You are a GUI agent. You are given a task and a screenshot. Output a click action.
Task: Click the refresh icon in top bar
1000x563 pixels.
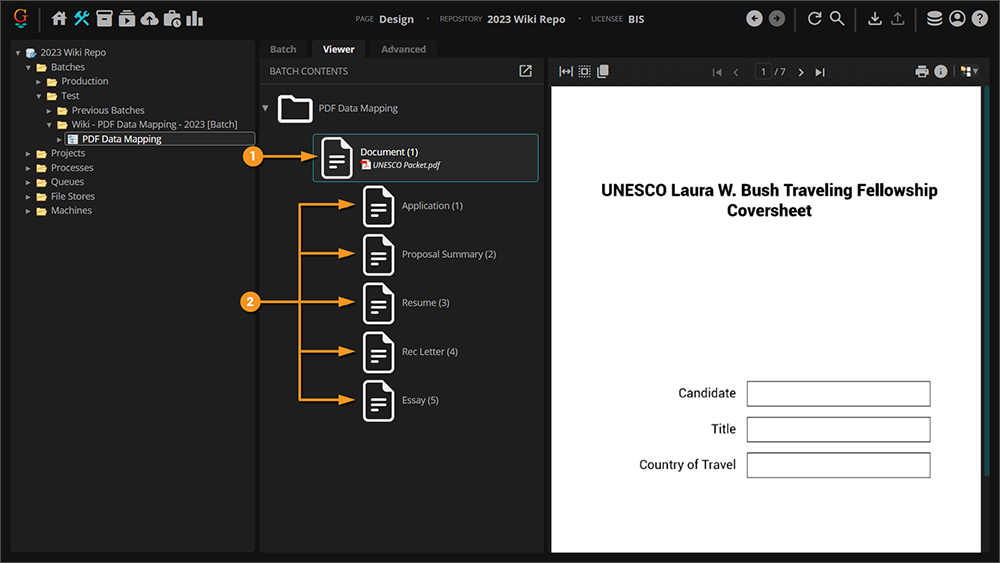click(x=814, y=19)
